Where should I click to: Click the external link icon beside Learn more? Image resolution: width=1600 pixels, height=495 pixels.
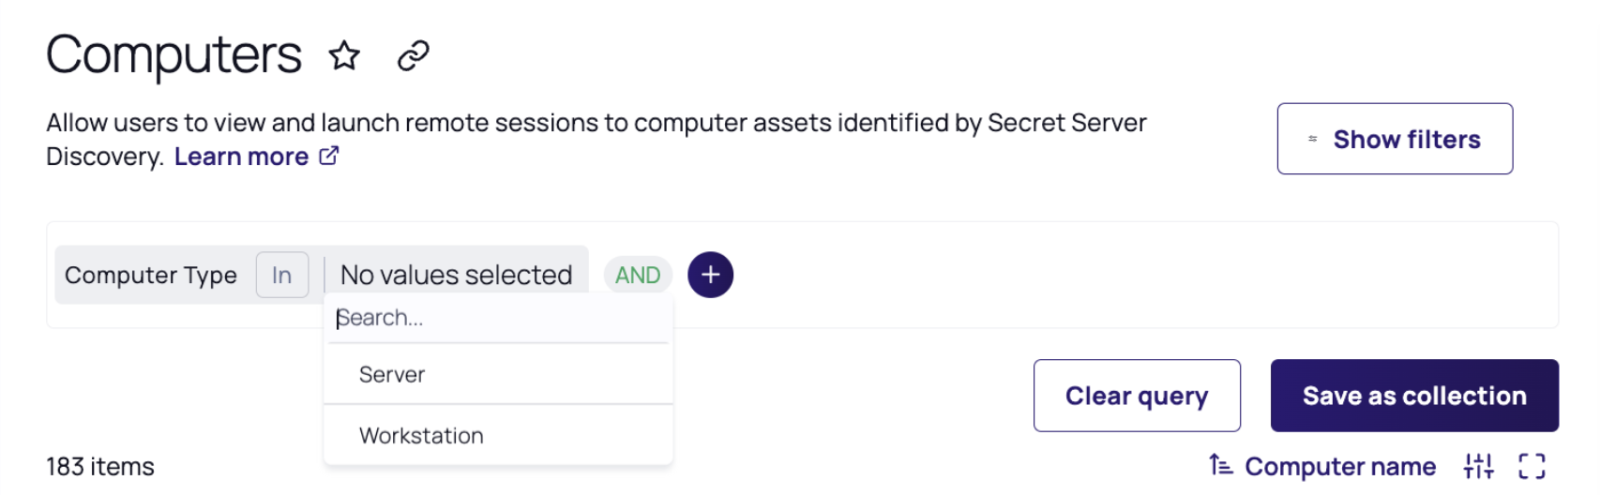[x=329, y=156]
